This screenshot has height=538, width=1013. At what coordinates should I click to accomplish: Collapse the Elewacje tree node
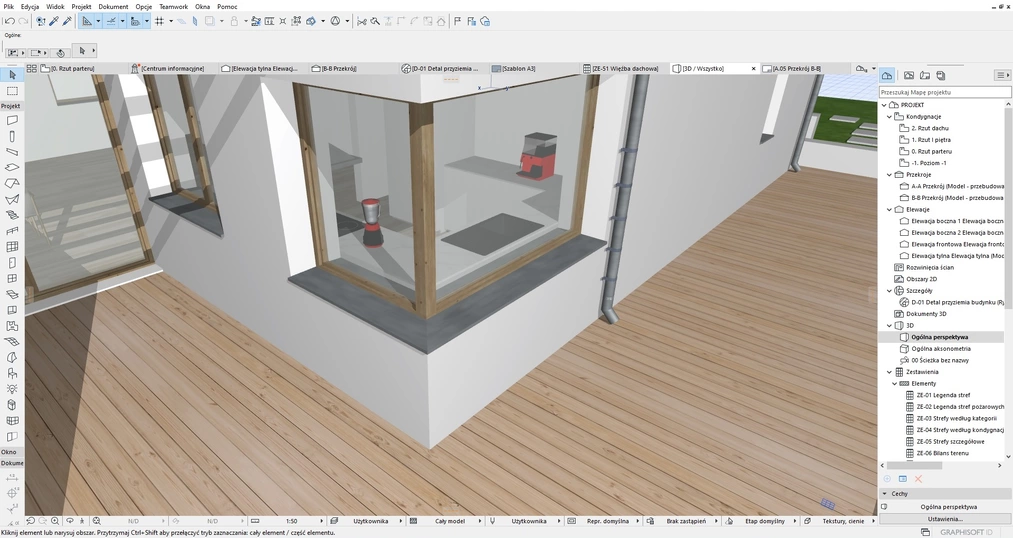click(889, 209)
